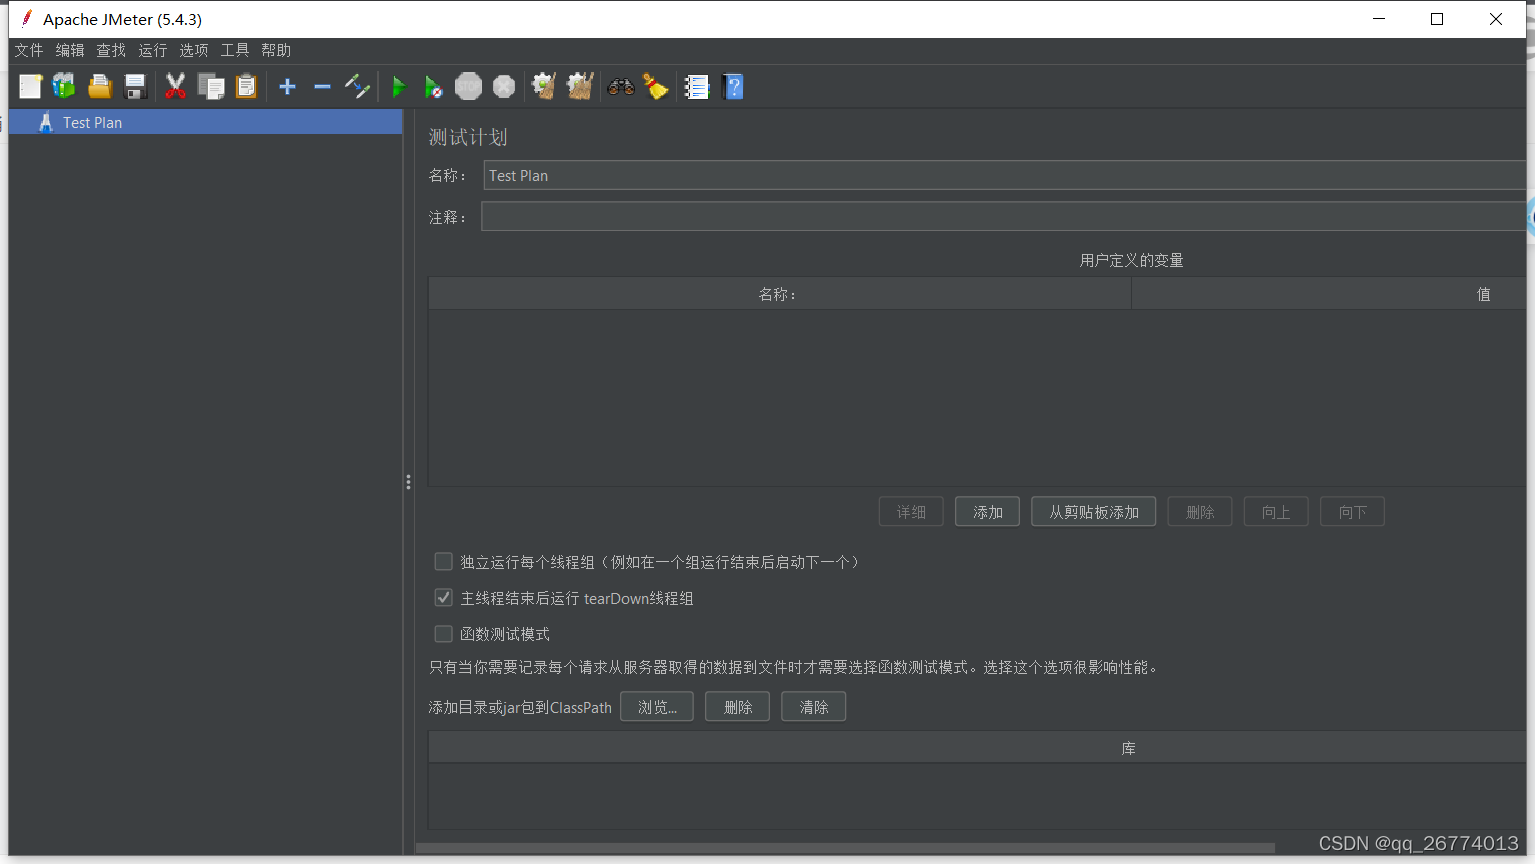Click the 清除 ClassPath button

(814, 707)
